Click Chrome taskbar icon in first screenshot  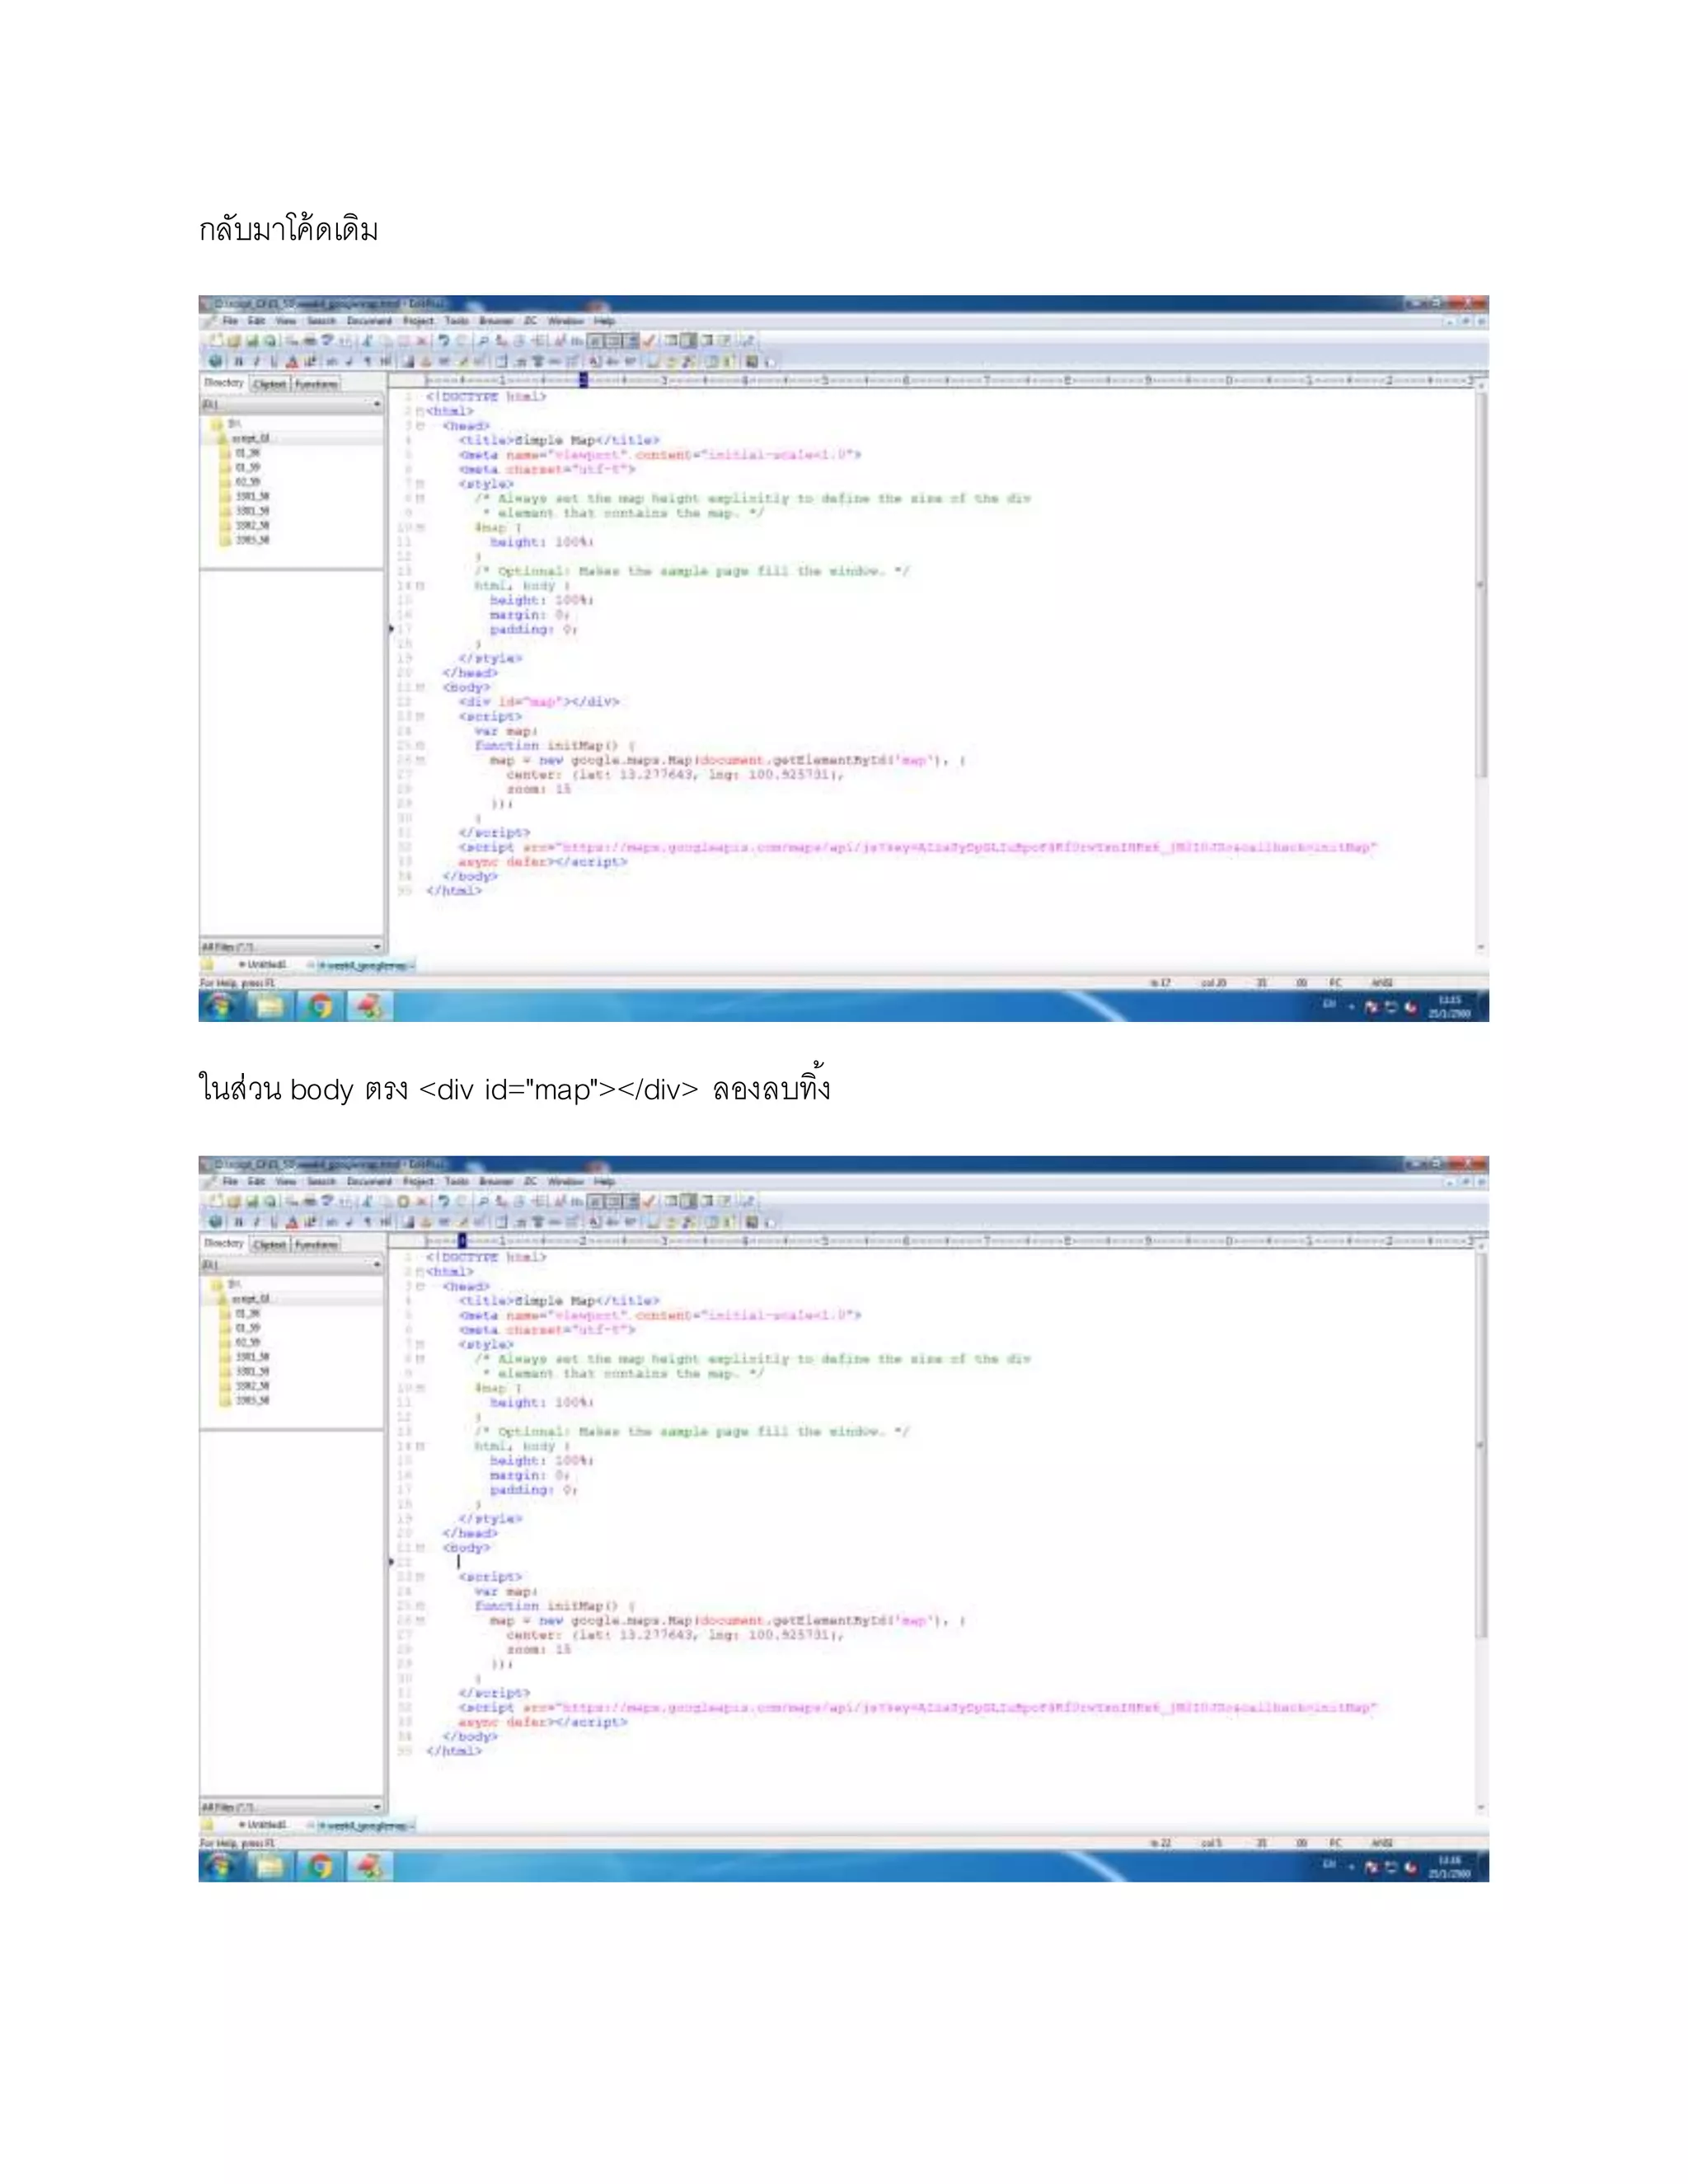(320, 1006)
